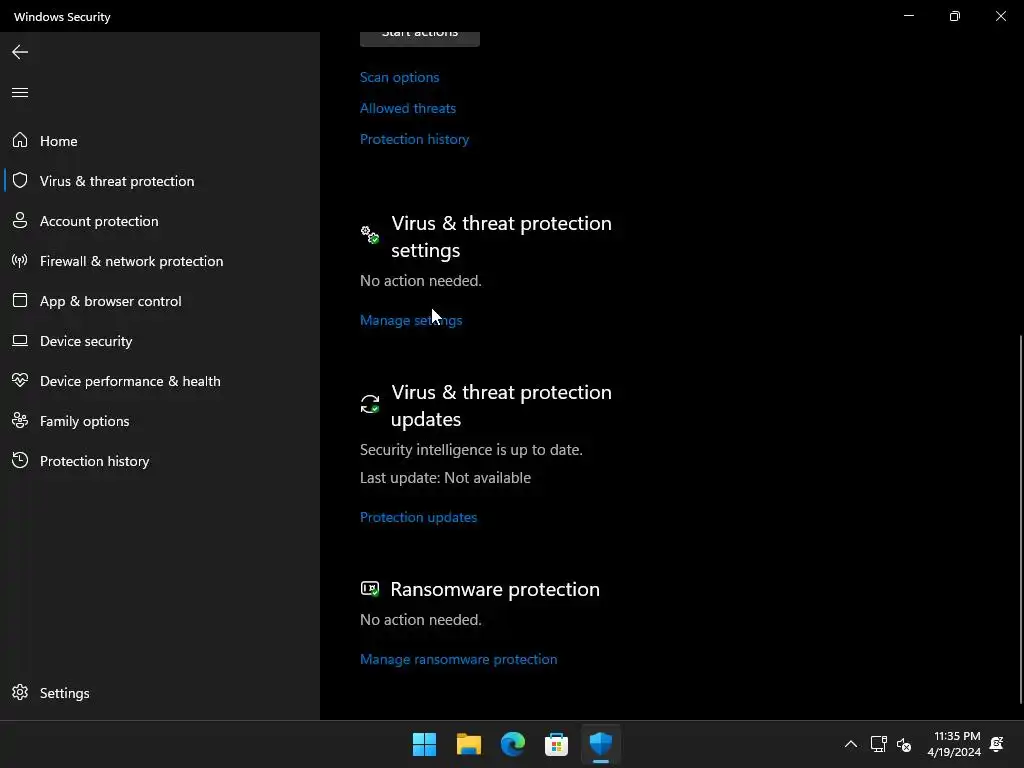The height and width of the screenshot is (768, 1024).
Task: Click the taskbar clock and date
Action: pyautogui.click(x=954, y=744)
